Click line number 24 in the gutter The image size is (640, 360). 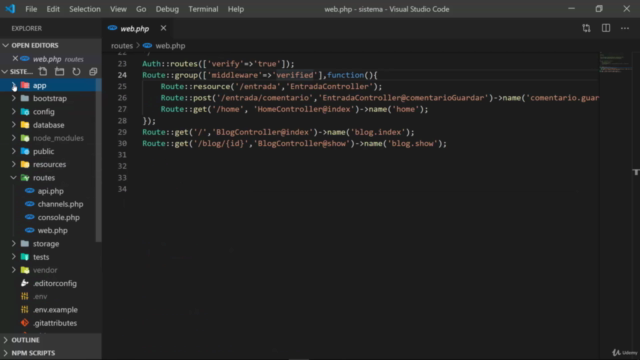click(x=122, y=75)
